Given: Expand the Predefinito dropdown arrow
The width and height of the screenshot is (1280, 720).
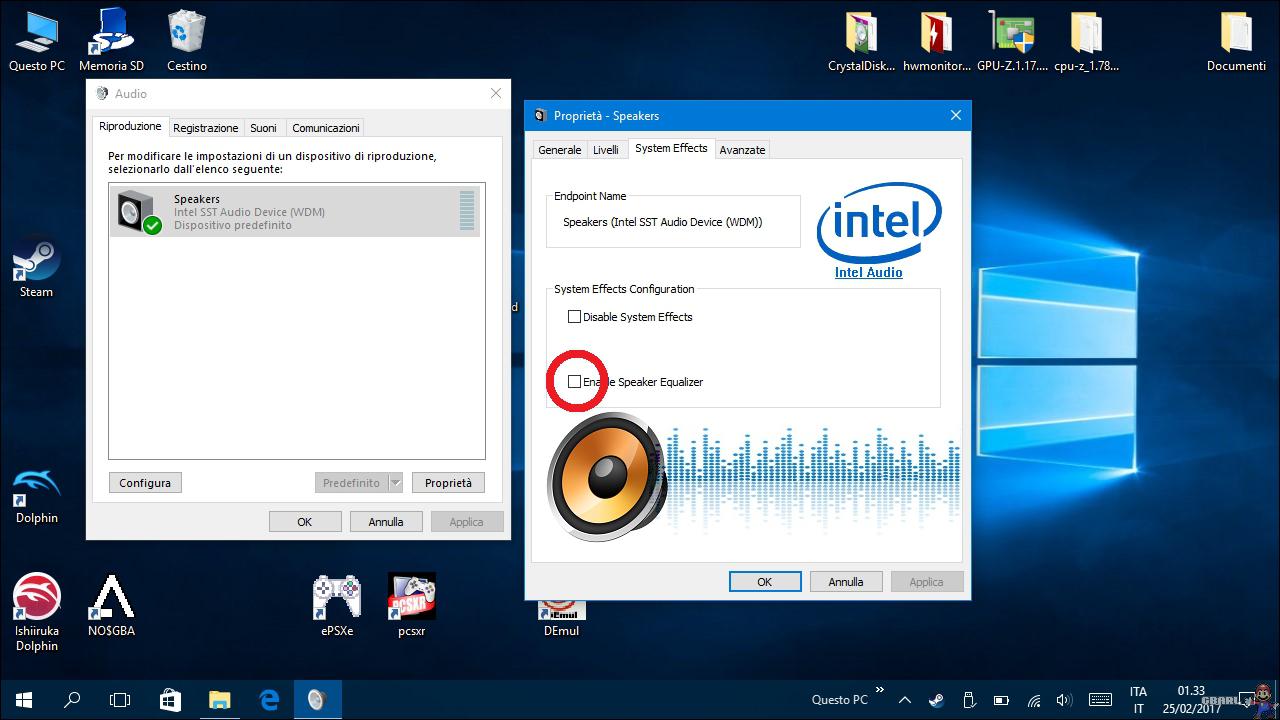Looking at the screenshot, I should [x=395, y=483].
